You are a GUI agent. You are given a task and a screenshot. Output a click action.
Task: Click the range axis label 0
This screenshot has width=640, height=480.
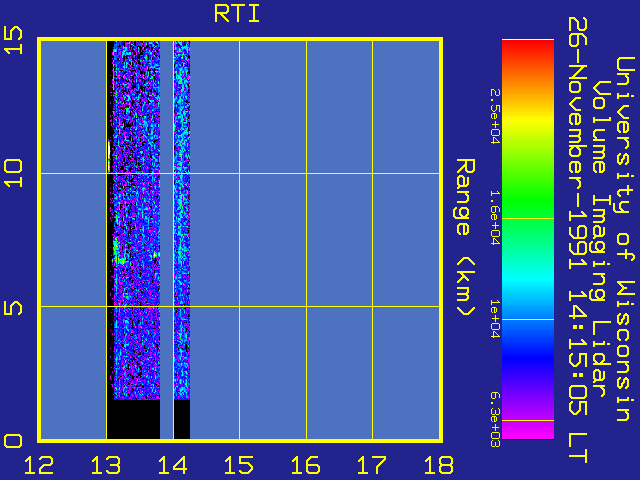(13, 441)
